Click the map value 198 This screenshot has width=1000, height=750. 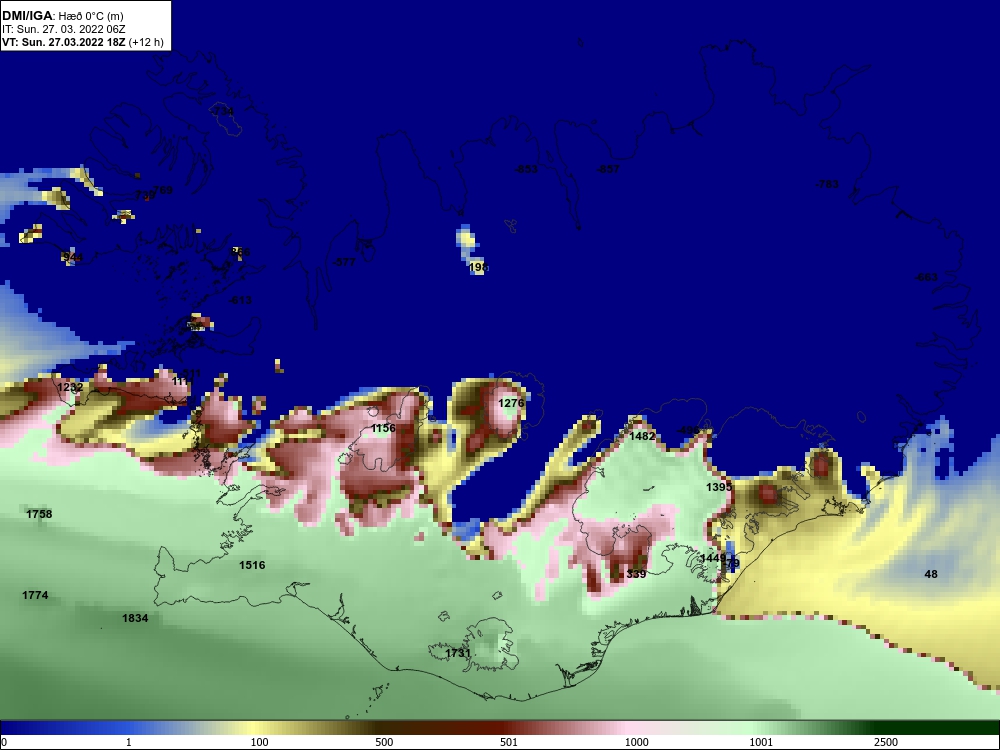[478, 267]
